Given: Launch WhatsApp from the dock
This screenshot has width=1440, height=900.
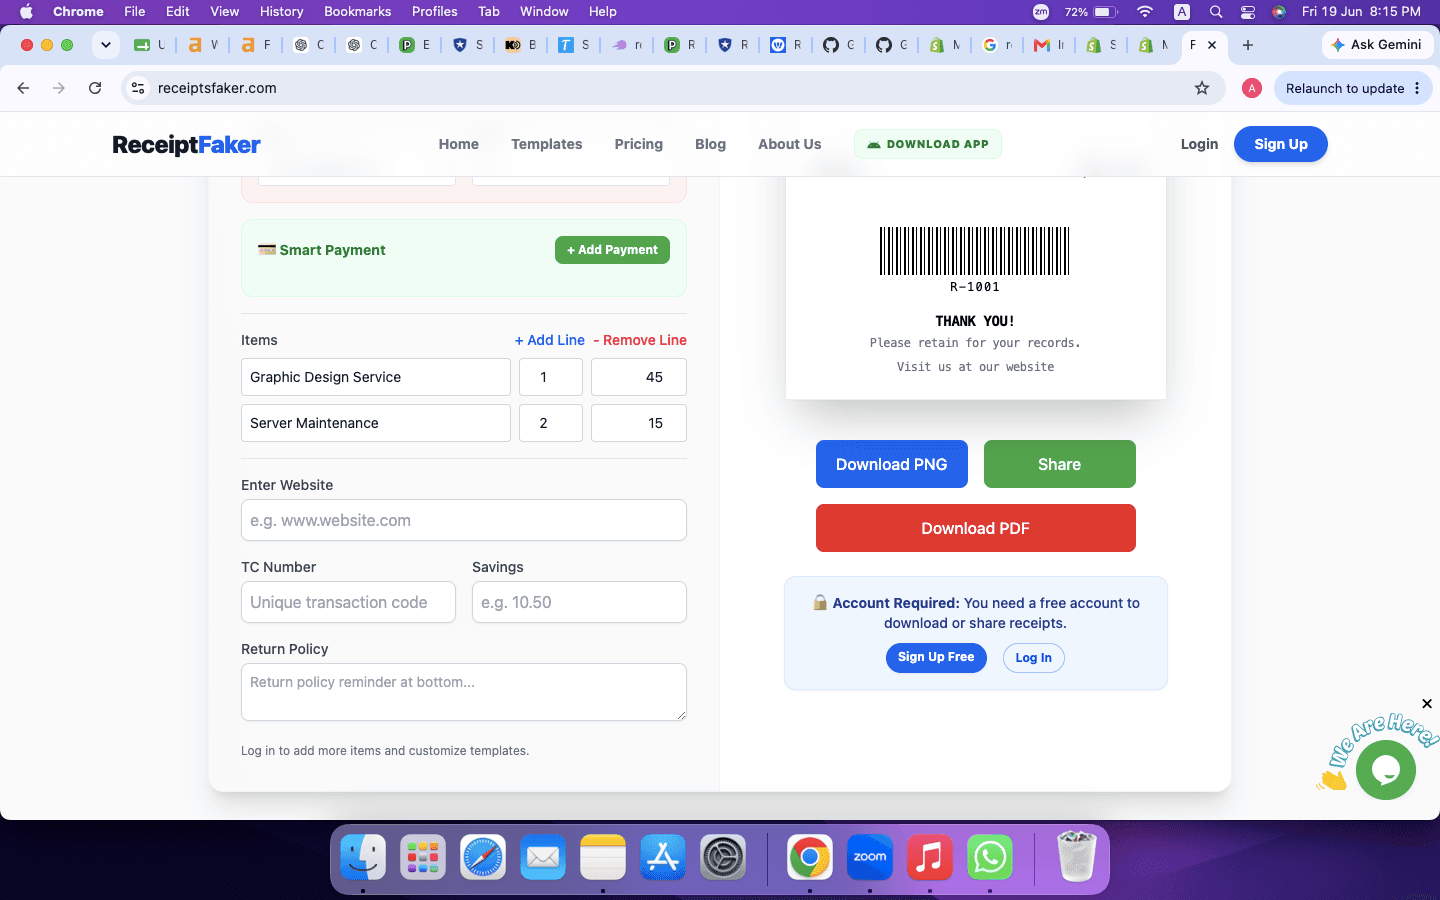Looking at the screenshot, I should [990, 858].
